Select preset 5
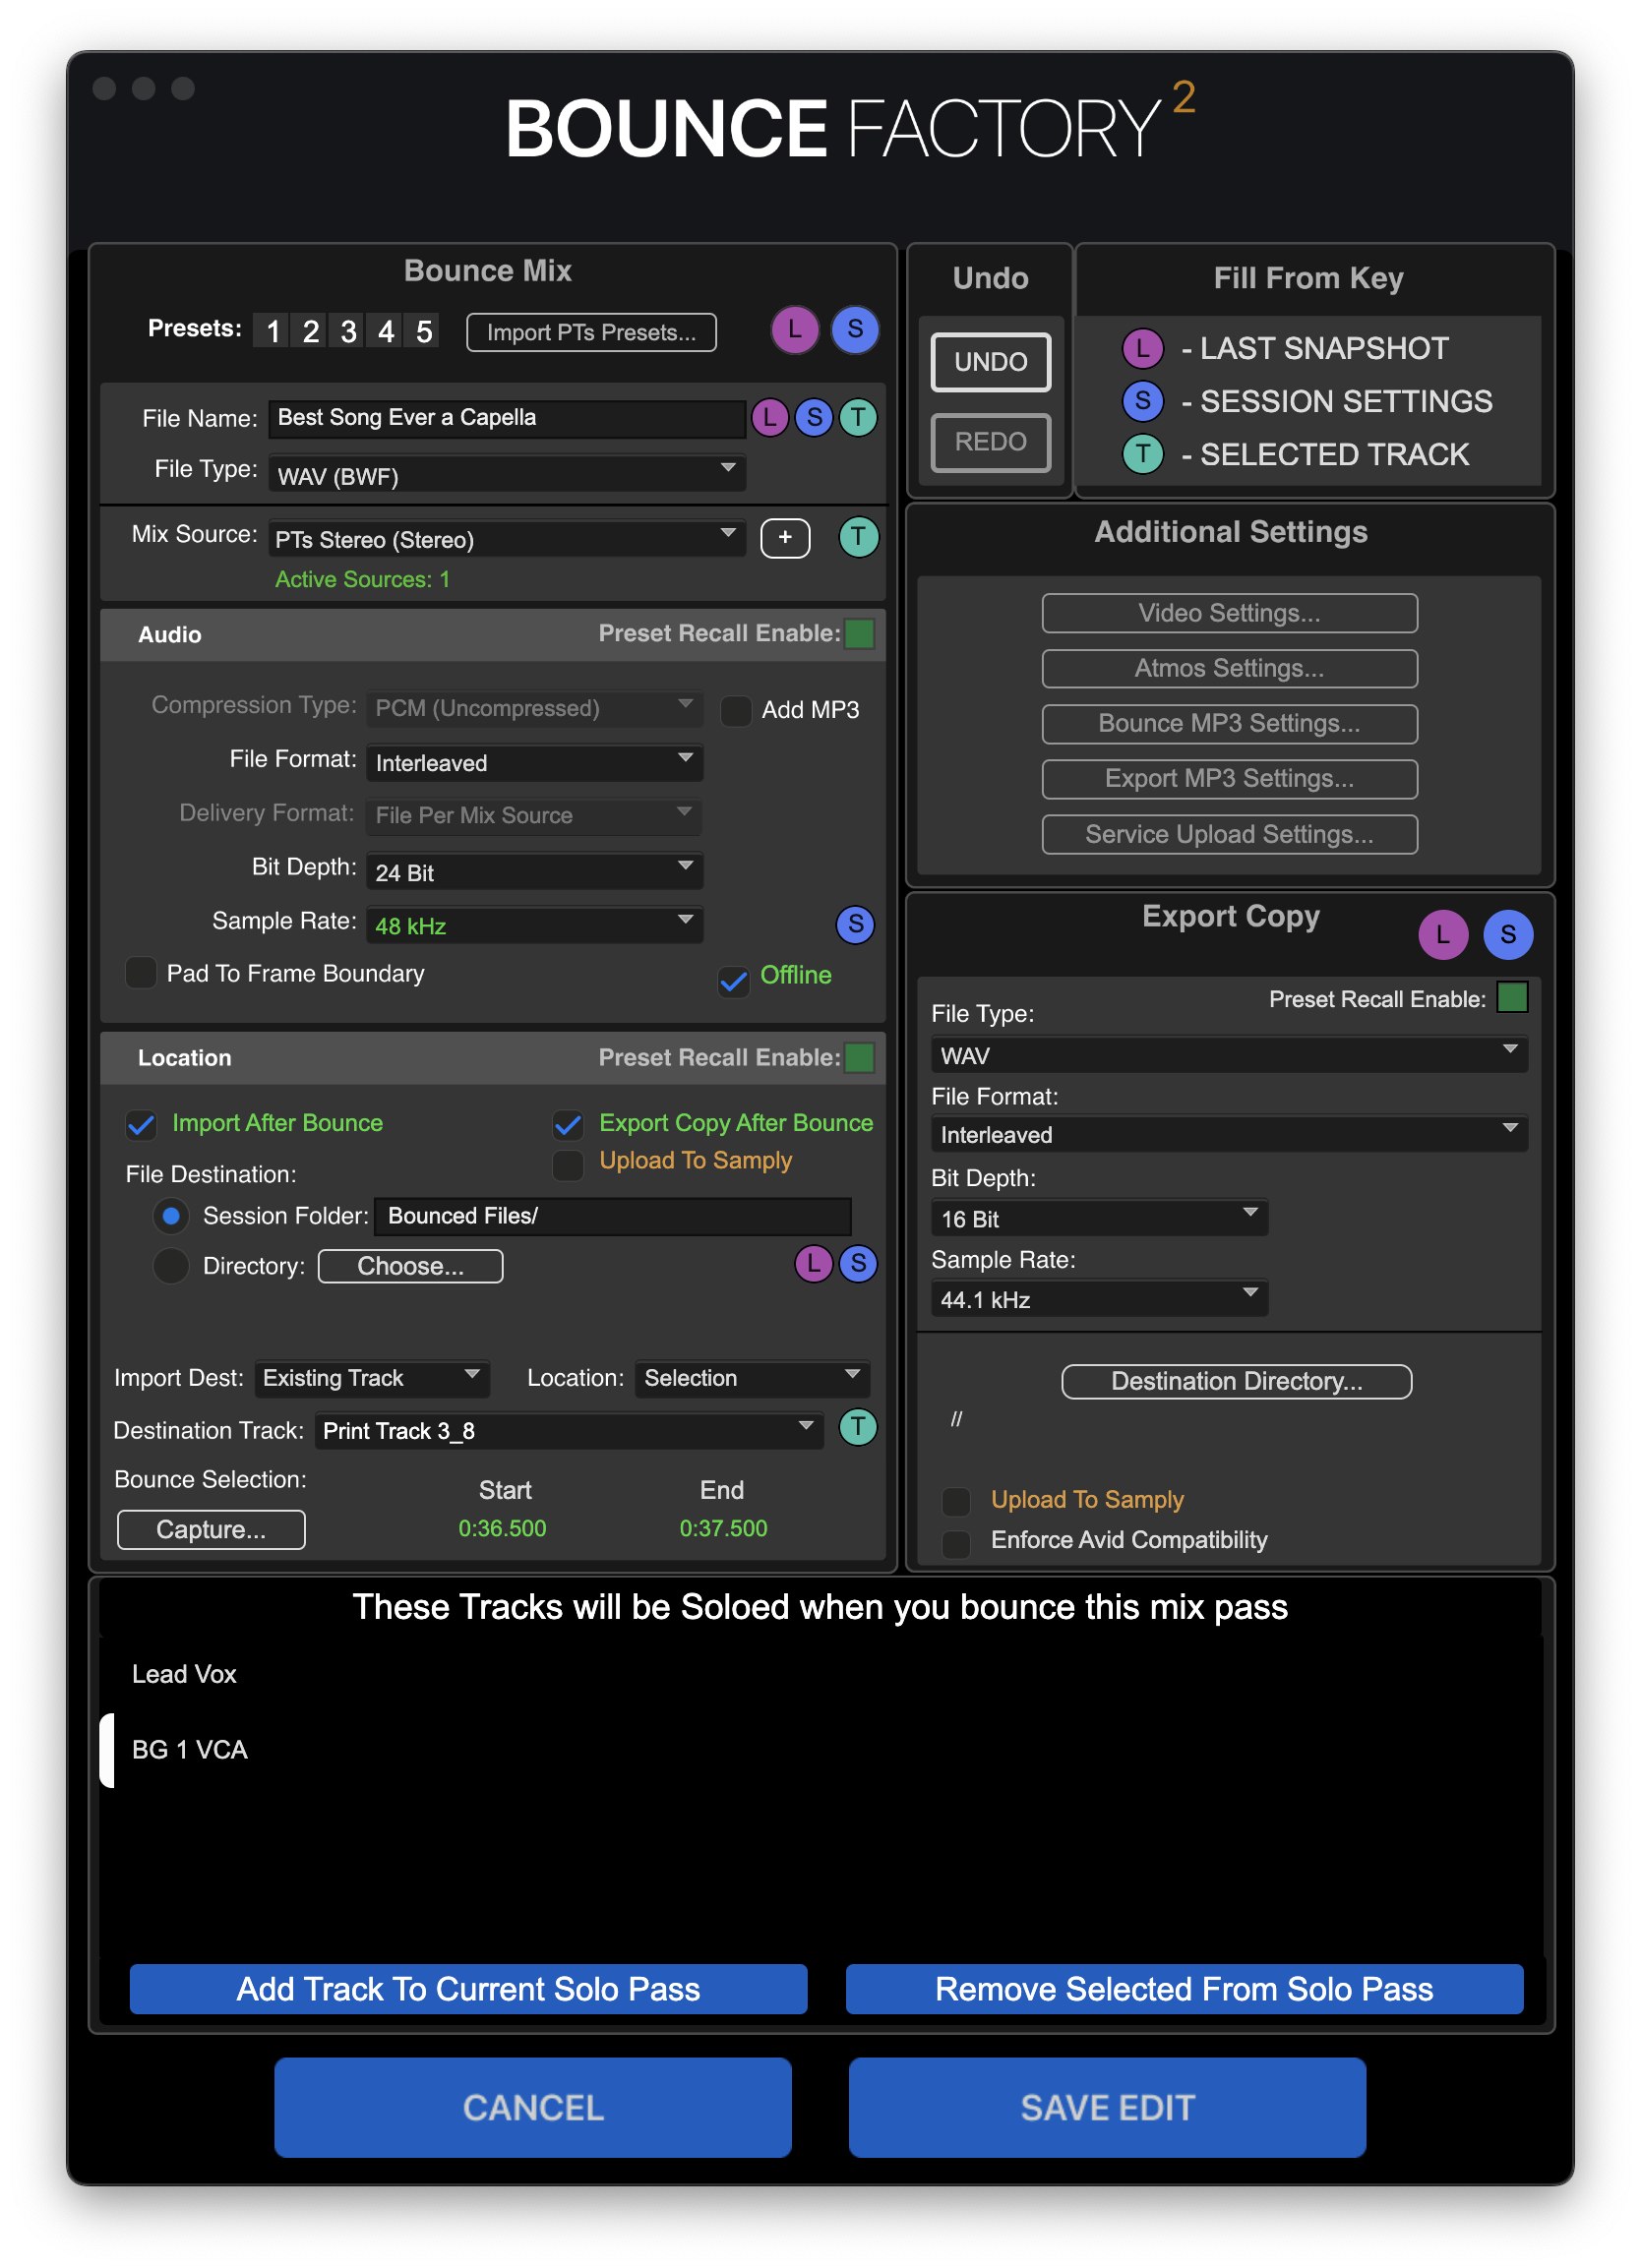The height and width of the screenshot is (2268, 1641). 423,331
